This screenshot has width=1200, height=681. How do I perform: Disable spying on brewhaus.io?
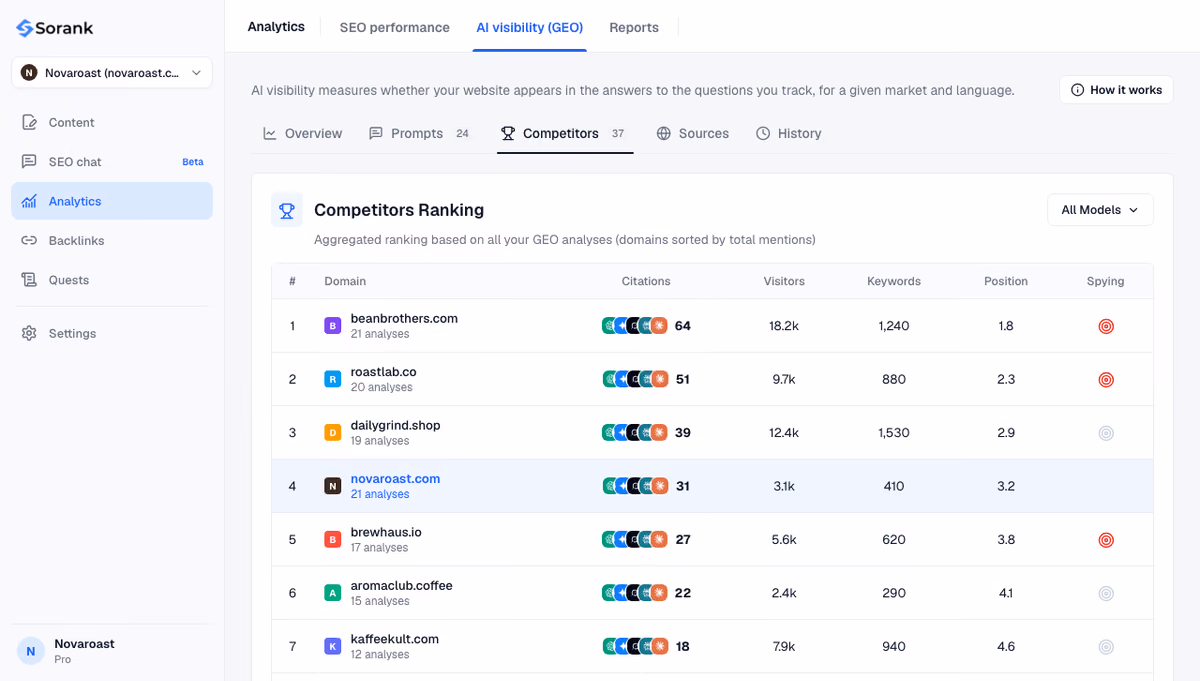click(x=1106, y=540)
